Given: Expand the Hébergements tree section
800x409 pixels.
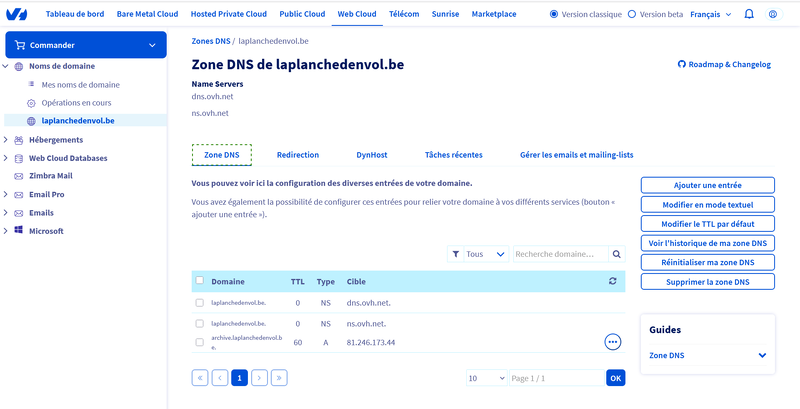Looking at the screenshot, I should pos(6,140).
